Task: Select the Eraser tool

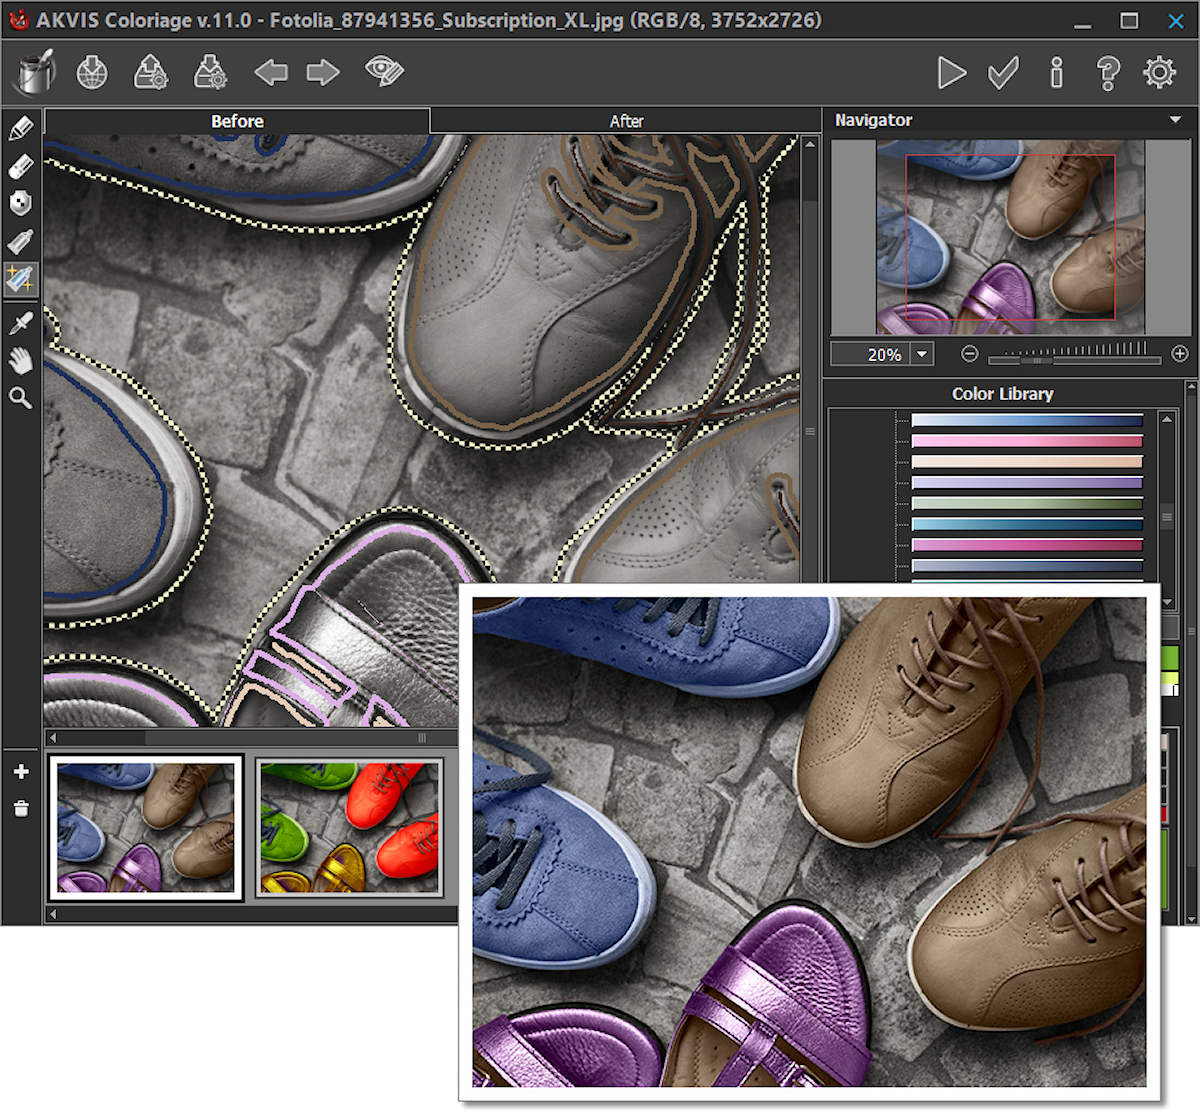Action: tap(20, 166)
